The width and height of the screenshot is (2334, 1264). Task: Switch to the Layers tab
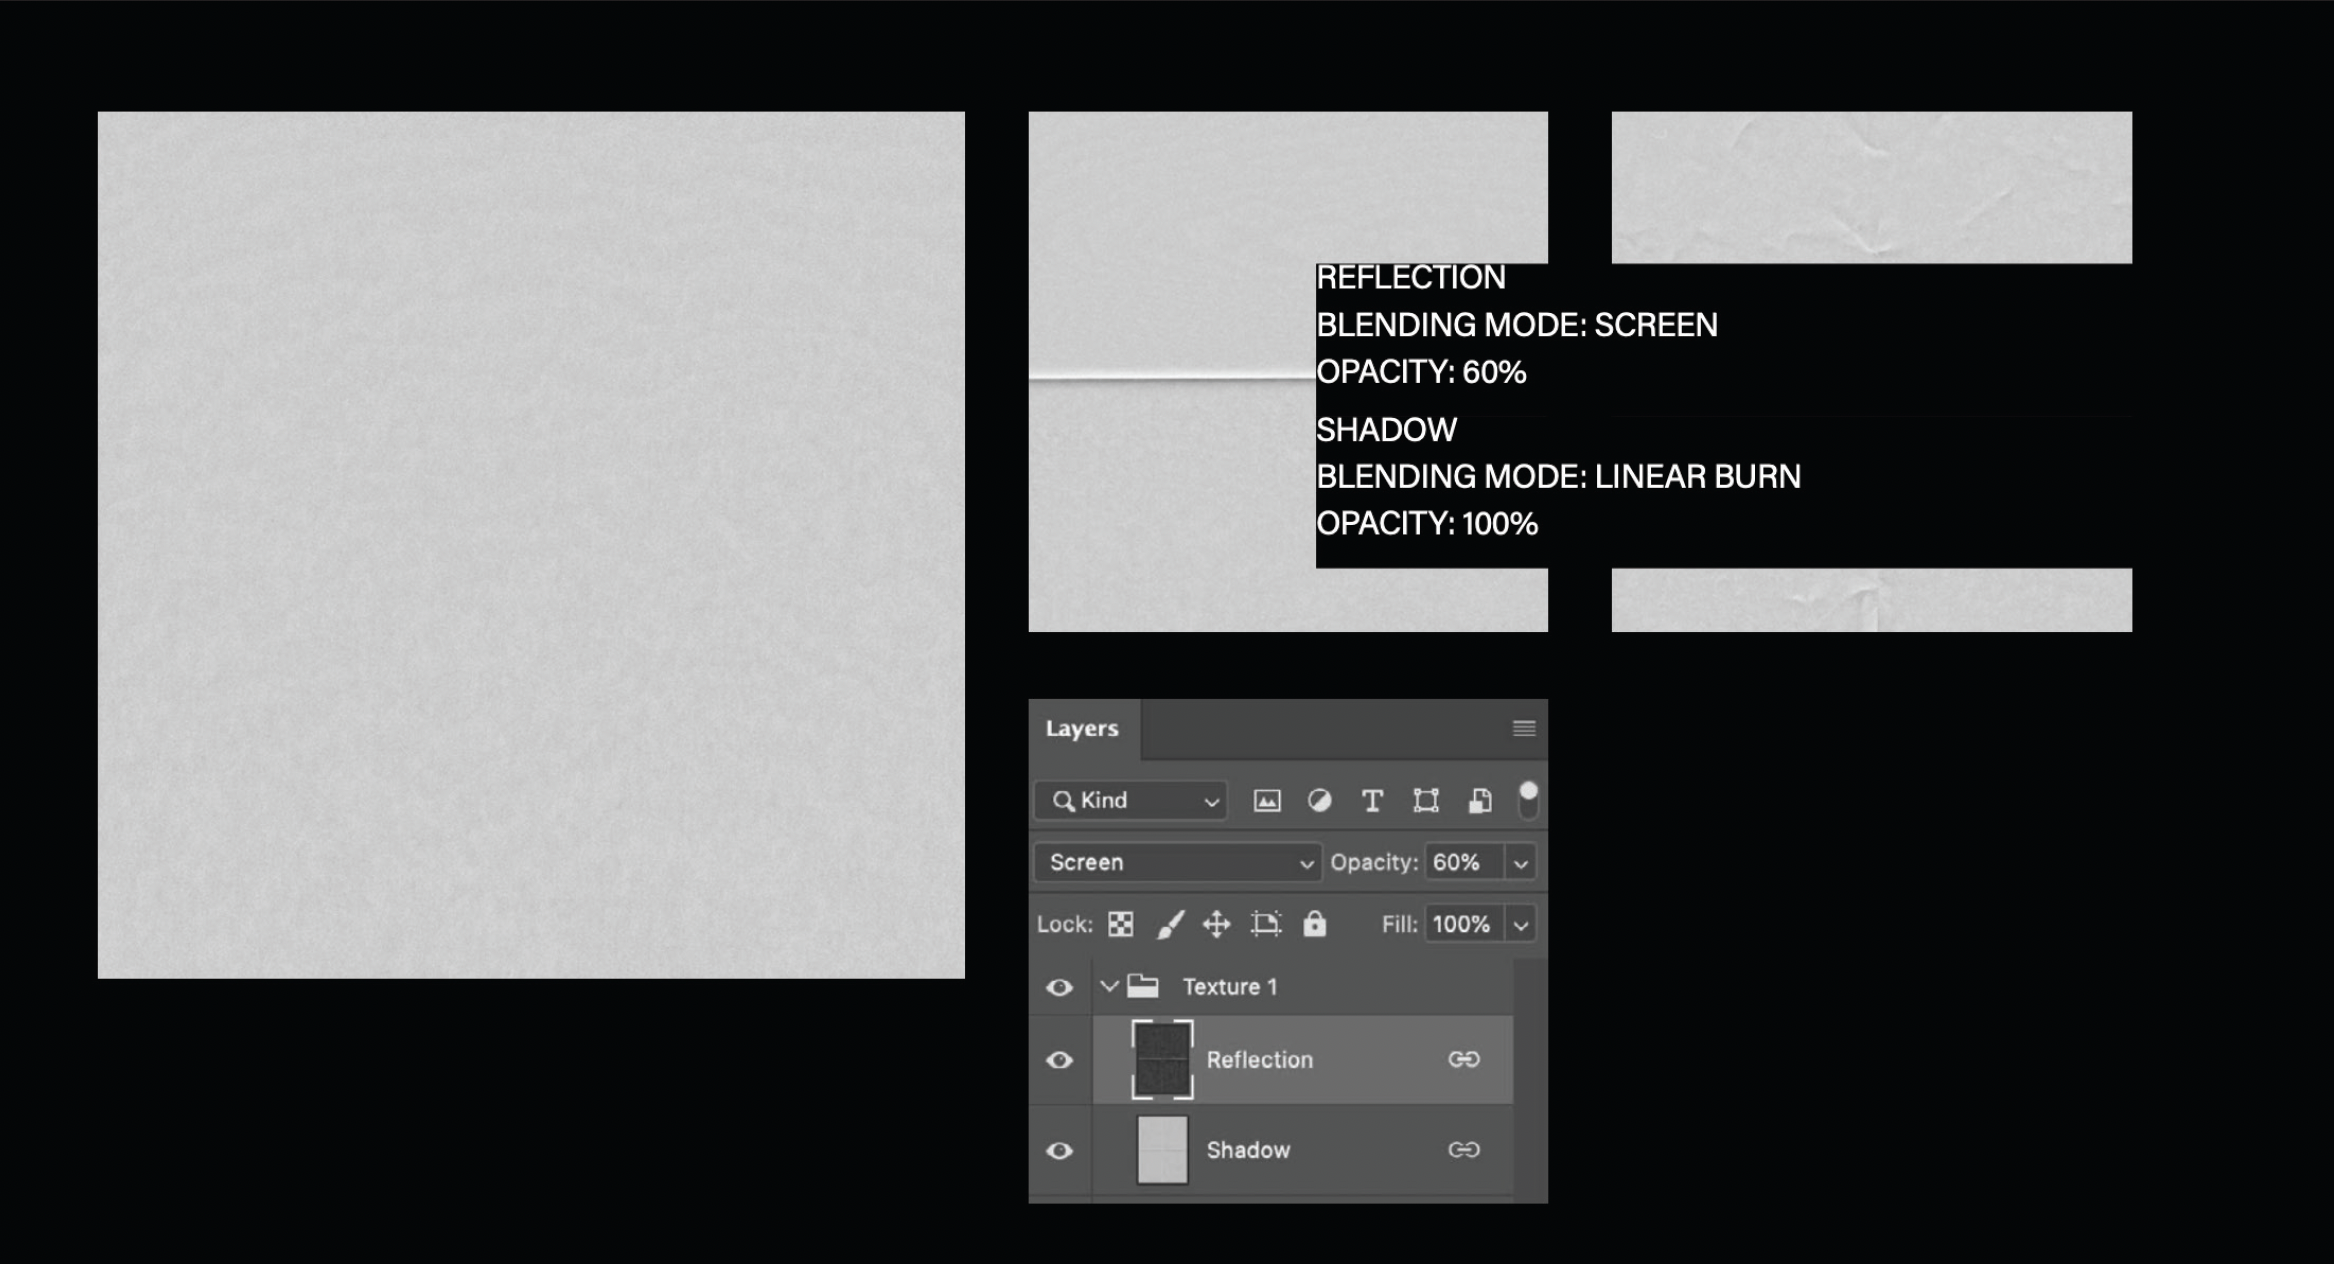(x=1081, y=729)
